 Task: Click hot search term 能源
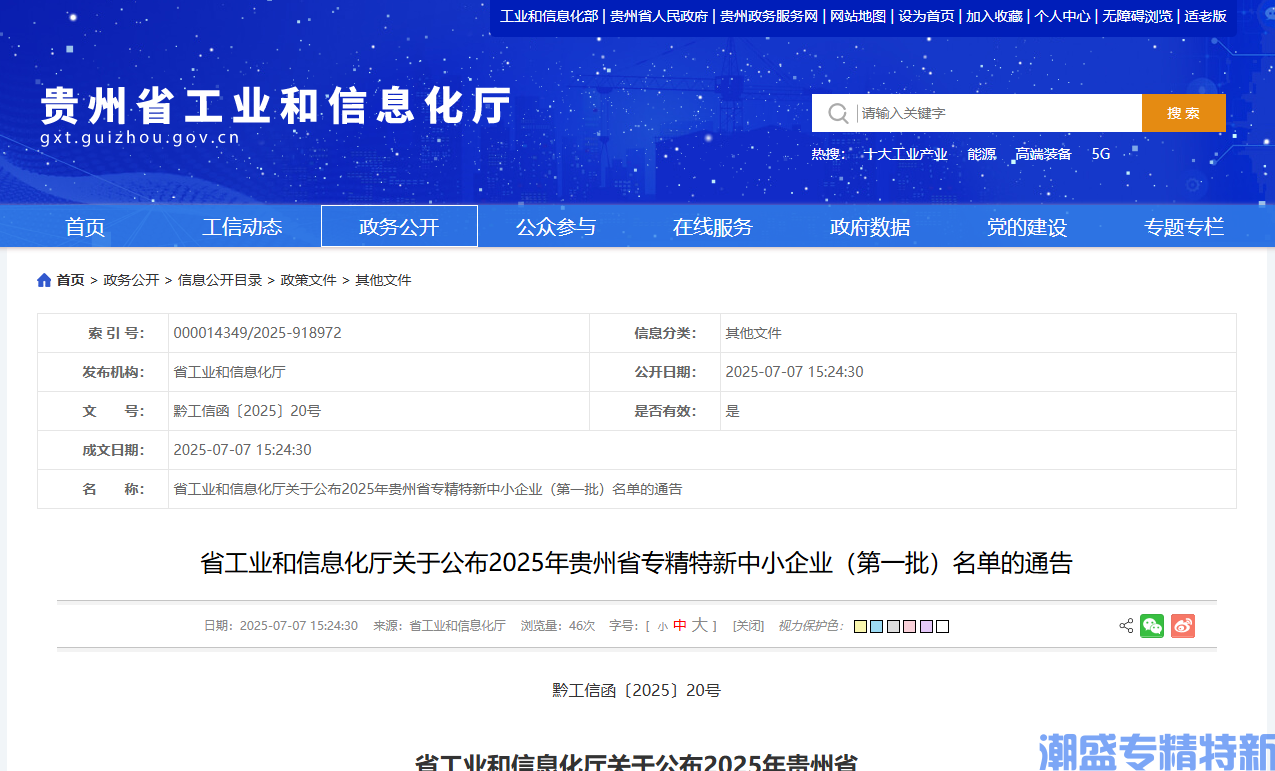click(982, 154)
